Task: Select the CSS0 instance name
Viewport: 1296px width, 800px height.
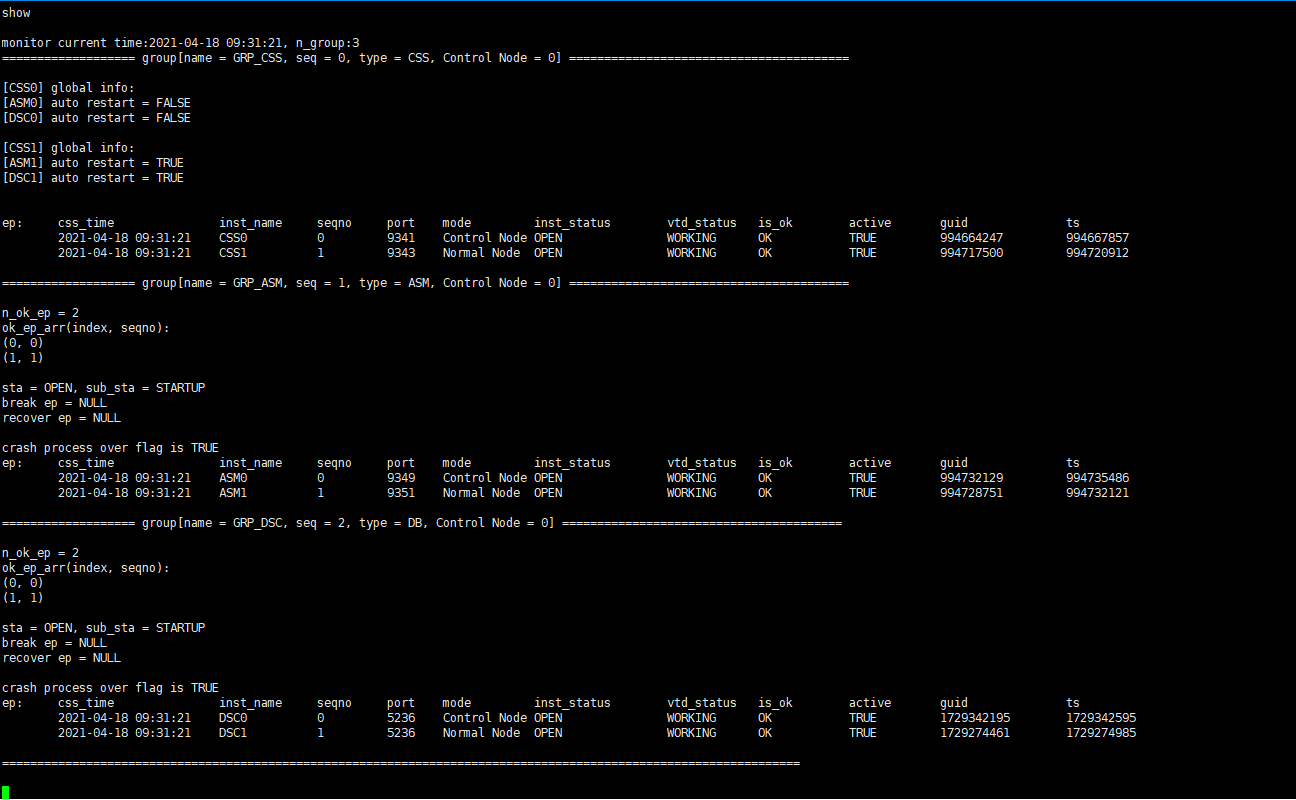Action: pyautogui.click(x=234, y=237)
